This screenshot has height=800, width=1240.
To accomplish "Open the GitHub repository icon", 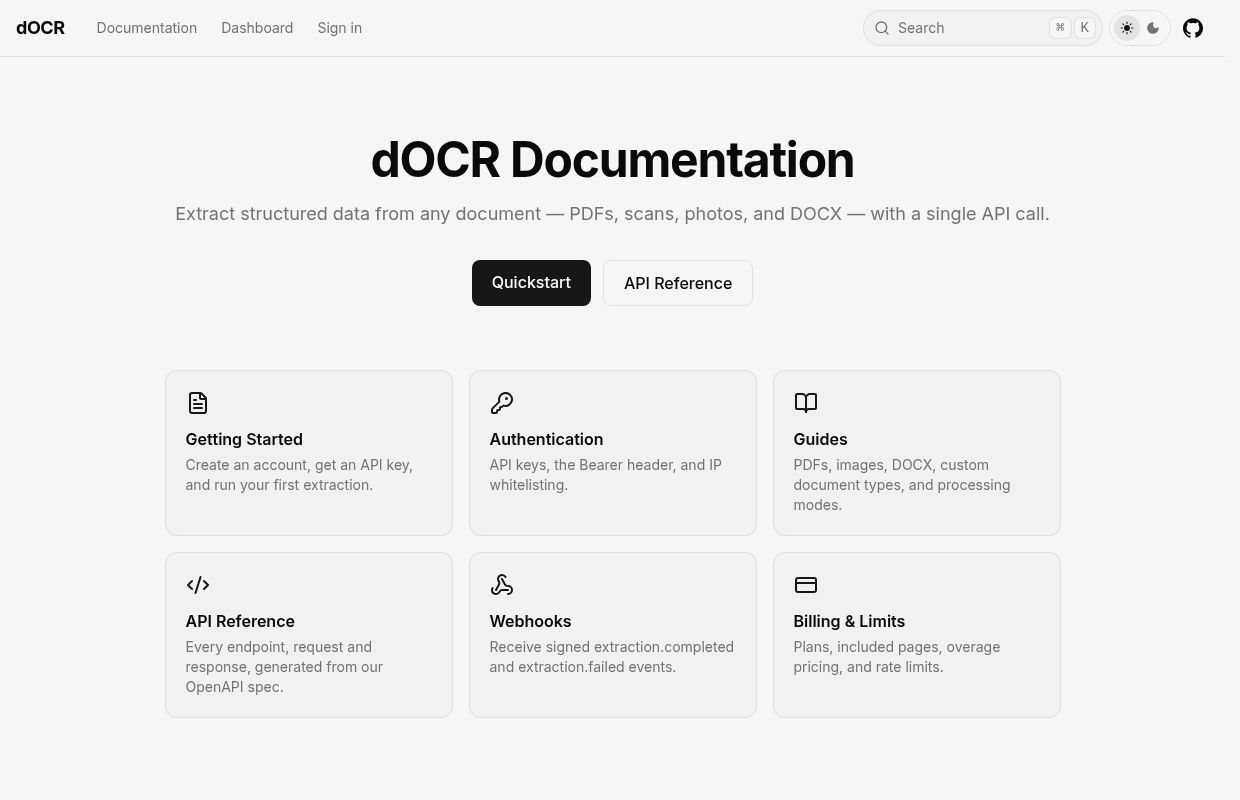I will pyautogui.click(x=1193, y=28).
